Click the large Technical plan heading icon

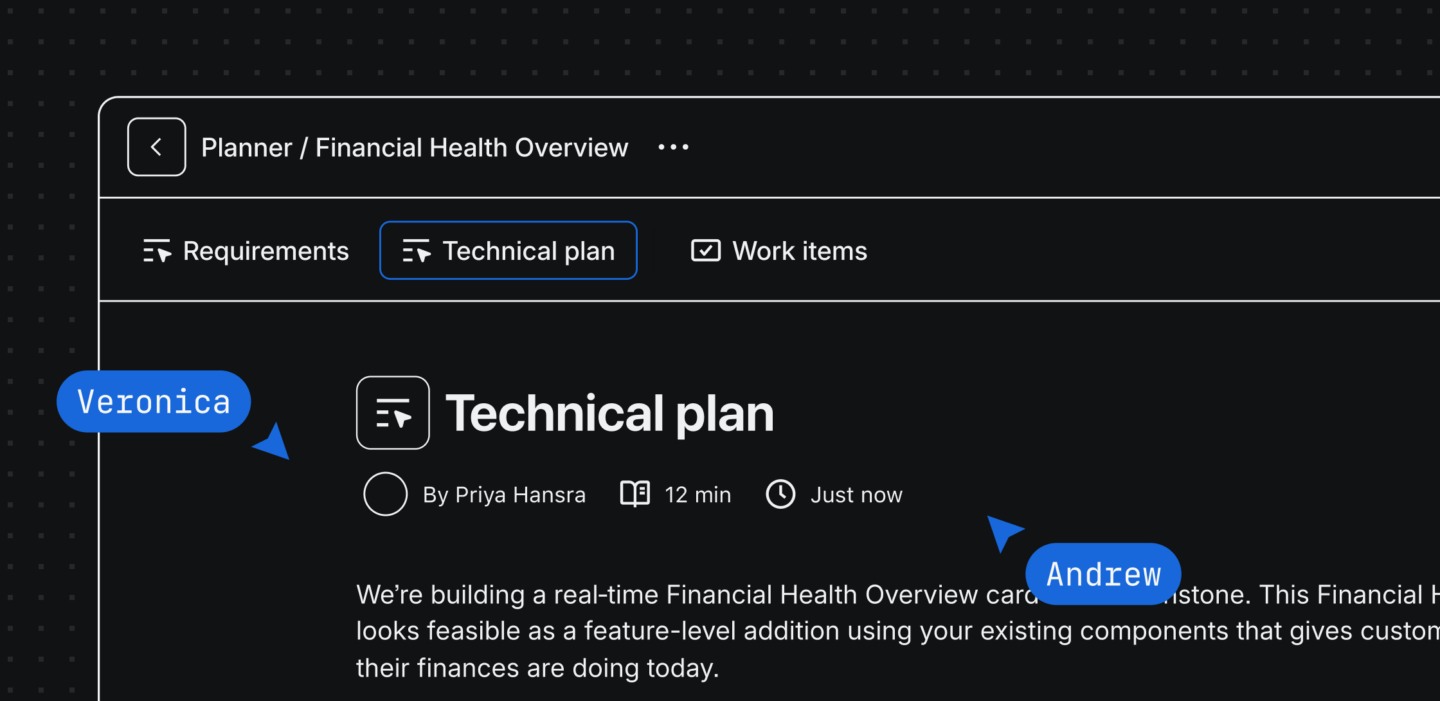tap(393, 413)
